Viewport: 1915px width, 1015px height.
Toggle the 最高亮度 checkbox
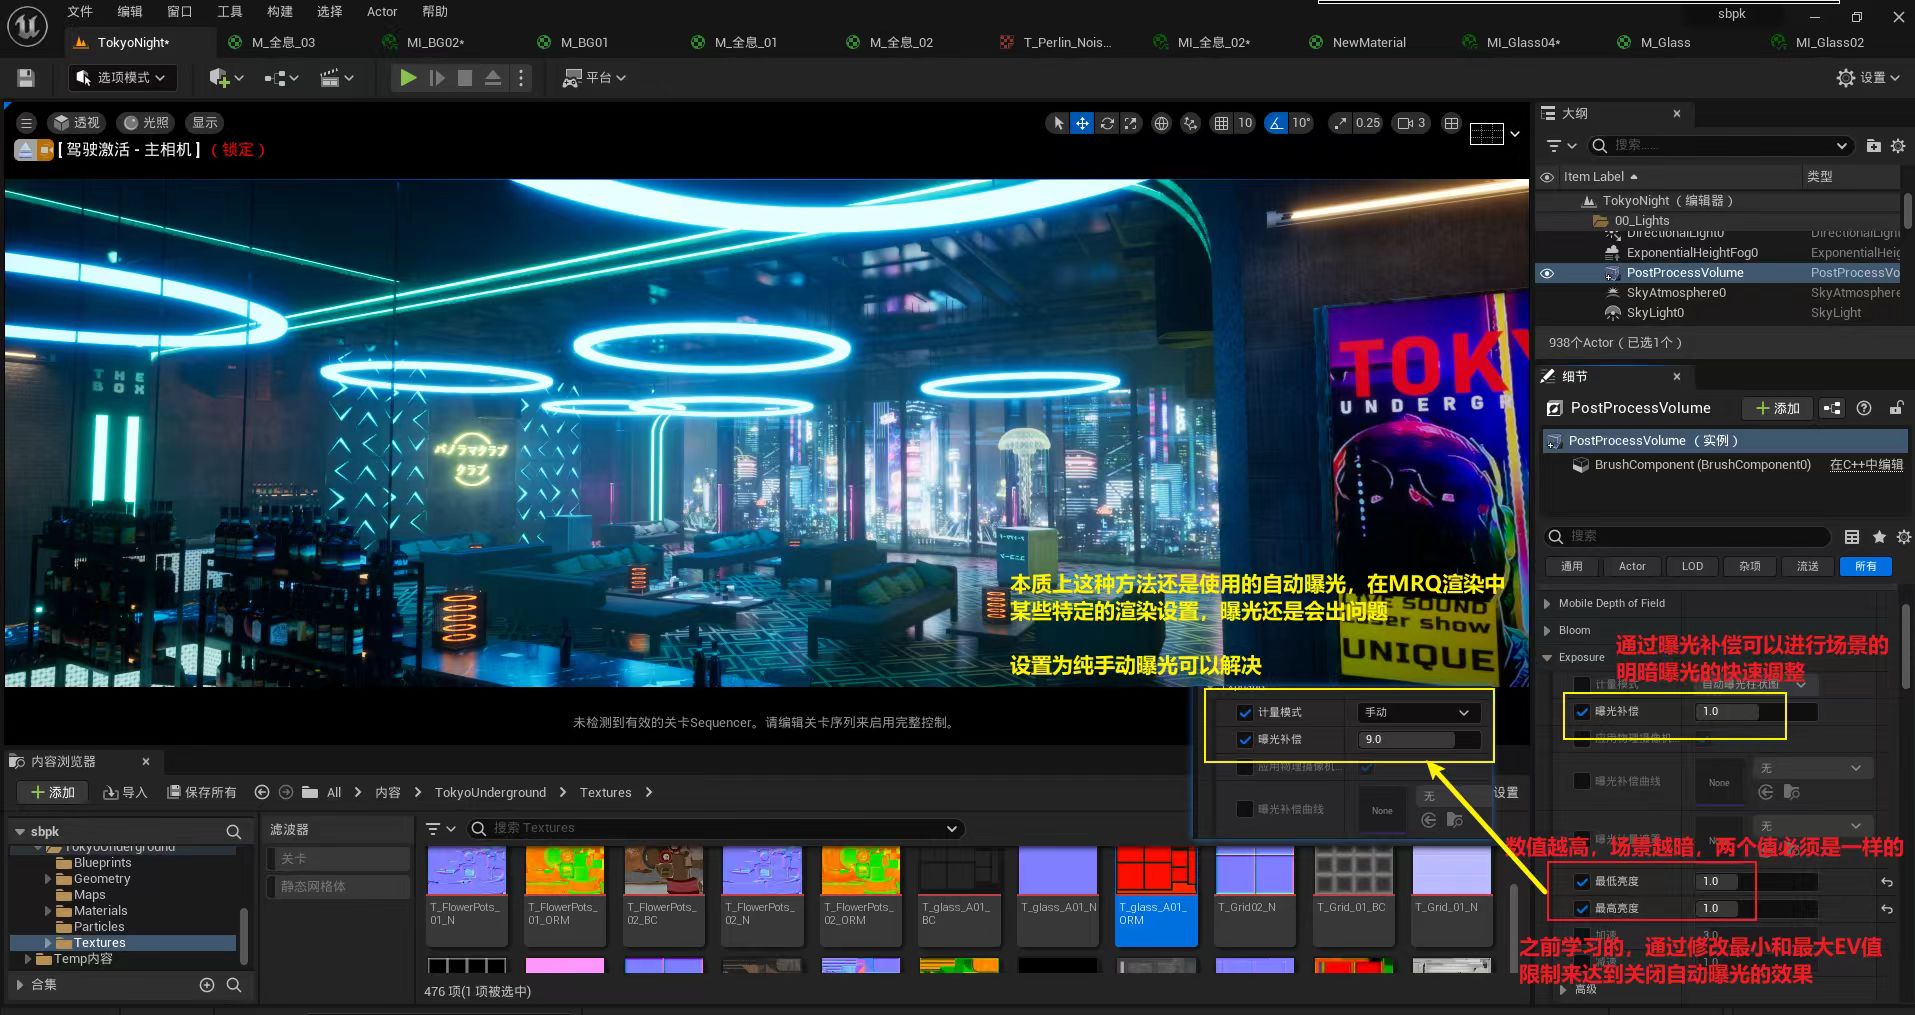pos(1582,909)
